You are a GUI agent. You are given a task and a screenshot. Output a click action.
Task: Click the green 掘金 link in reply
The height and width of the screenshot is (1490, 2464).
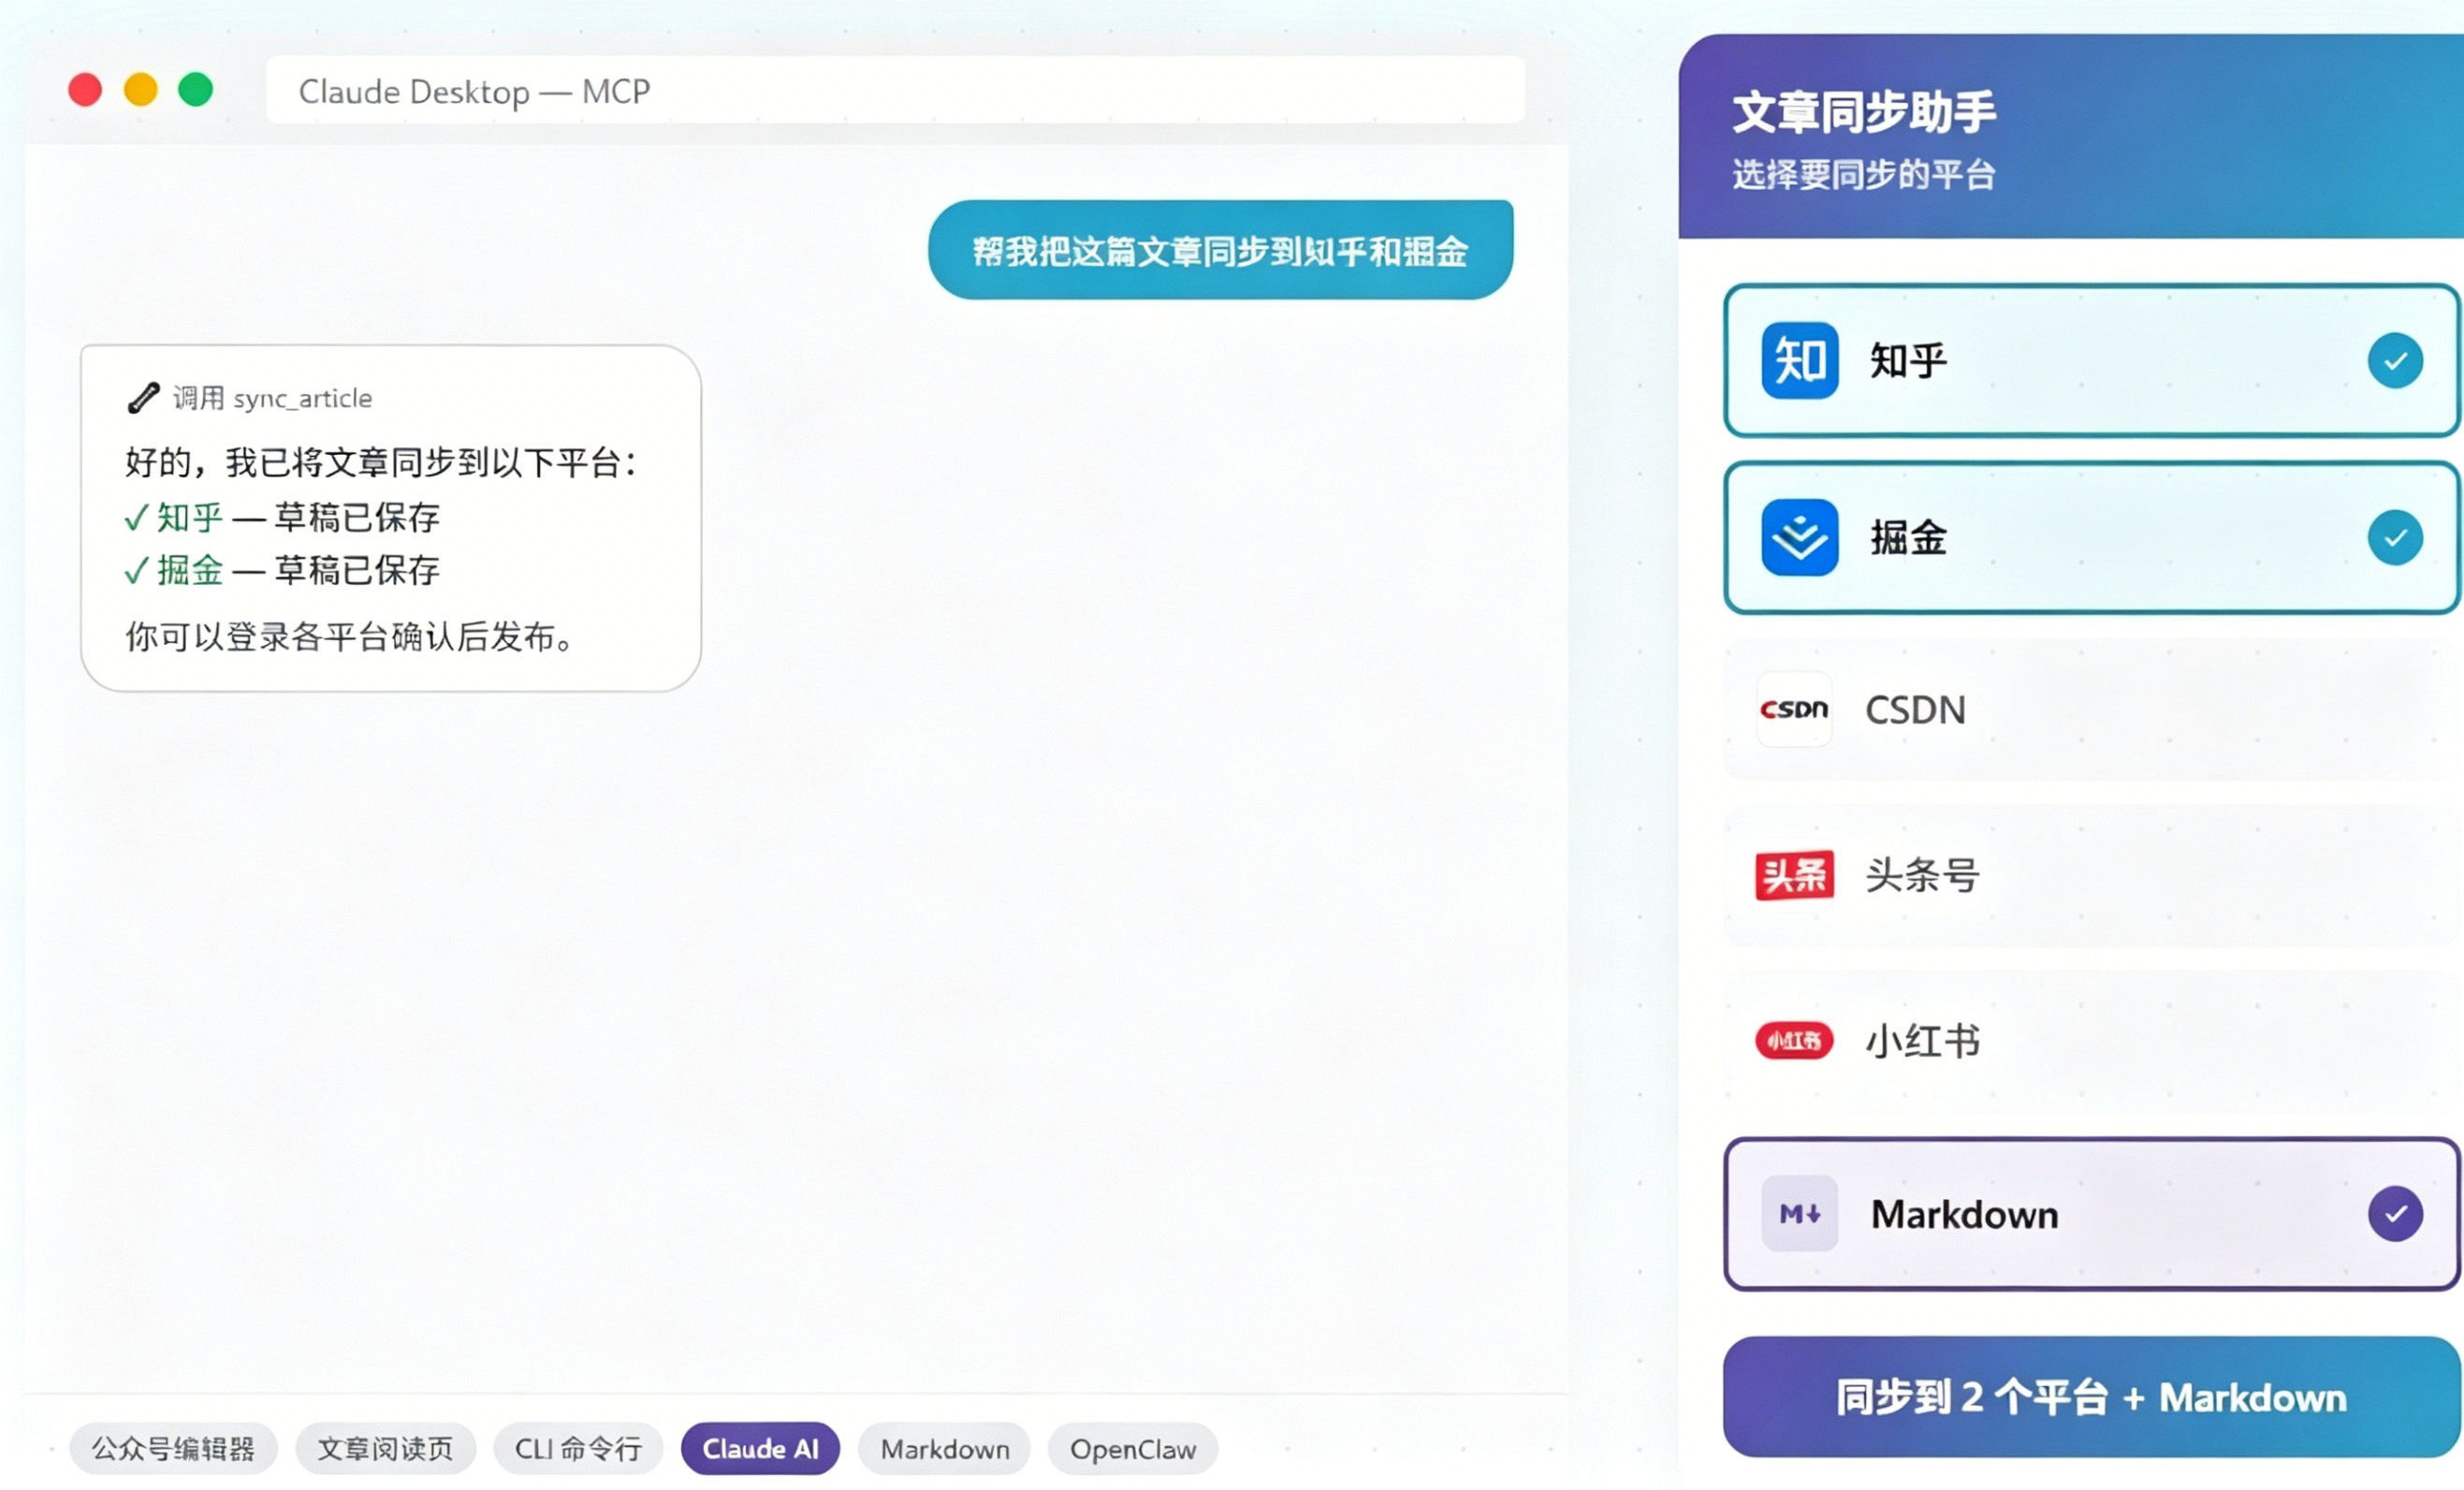(x=190, y=570)
